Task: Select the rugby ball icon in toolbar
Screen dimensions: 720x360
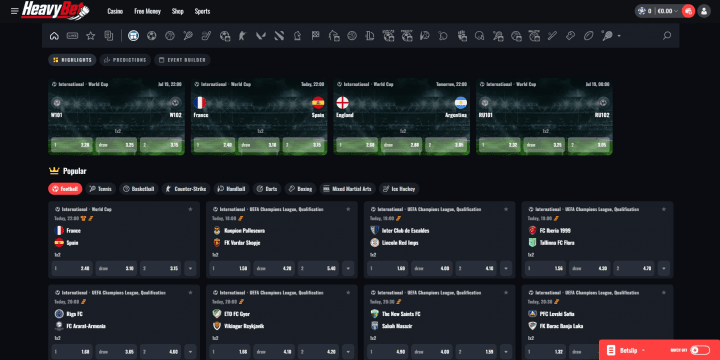Action: [589, 36]
